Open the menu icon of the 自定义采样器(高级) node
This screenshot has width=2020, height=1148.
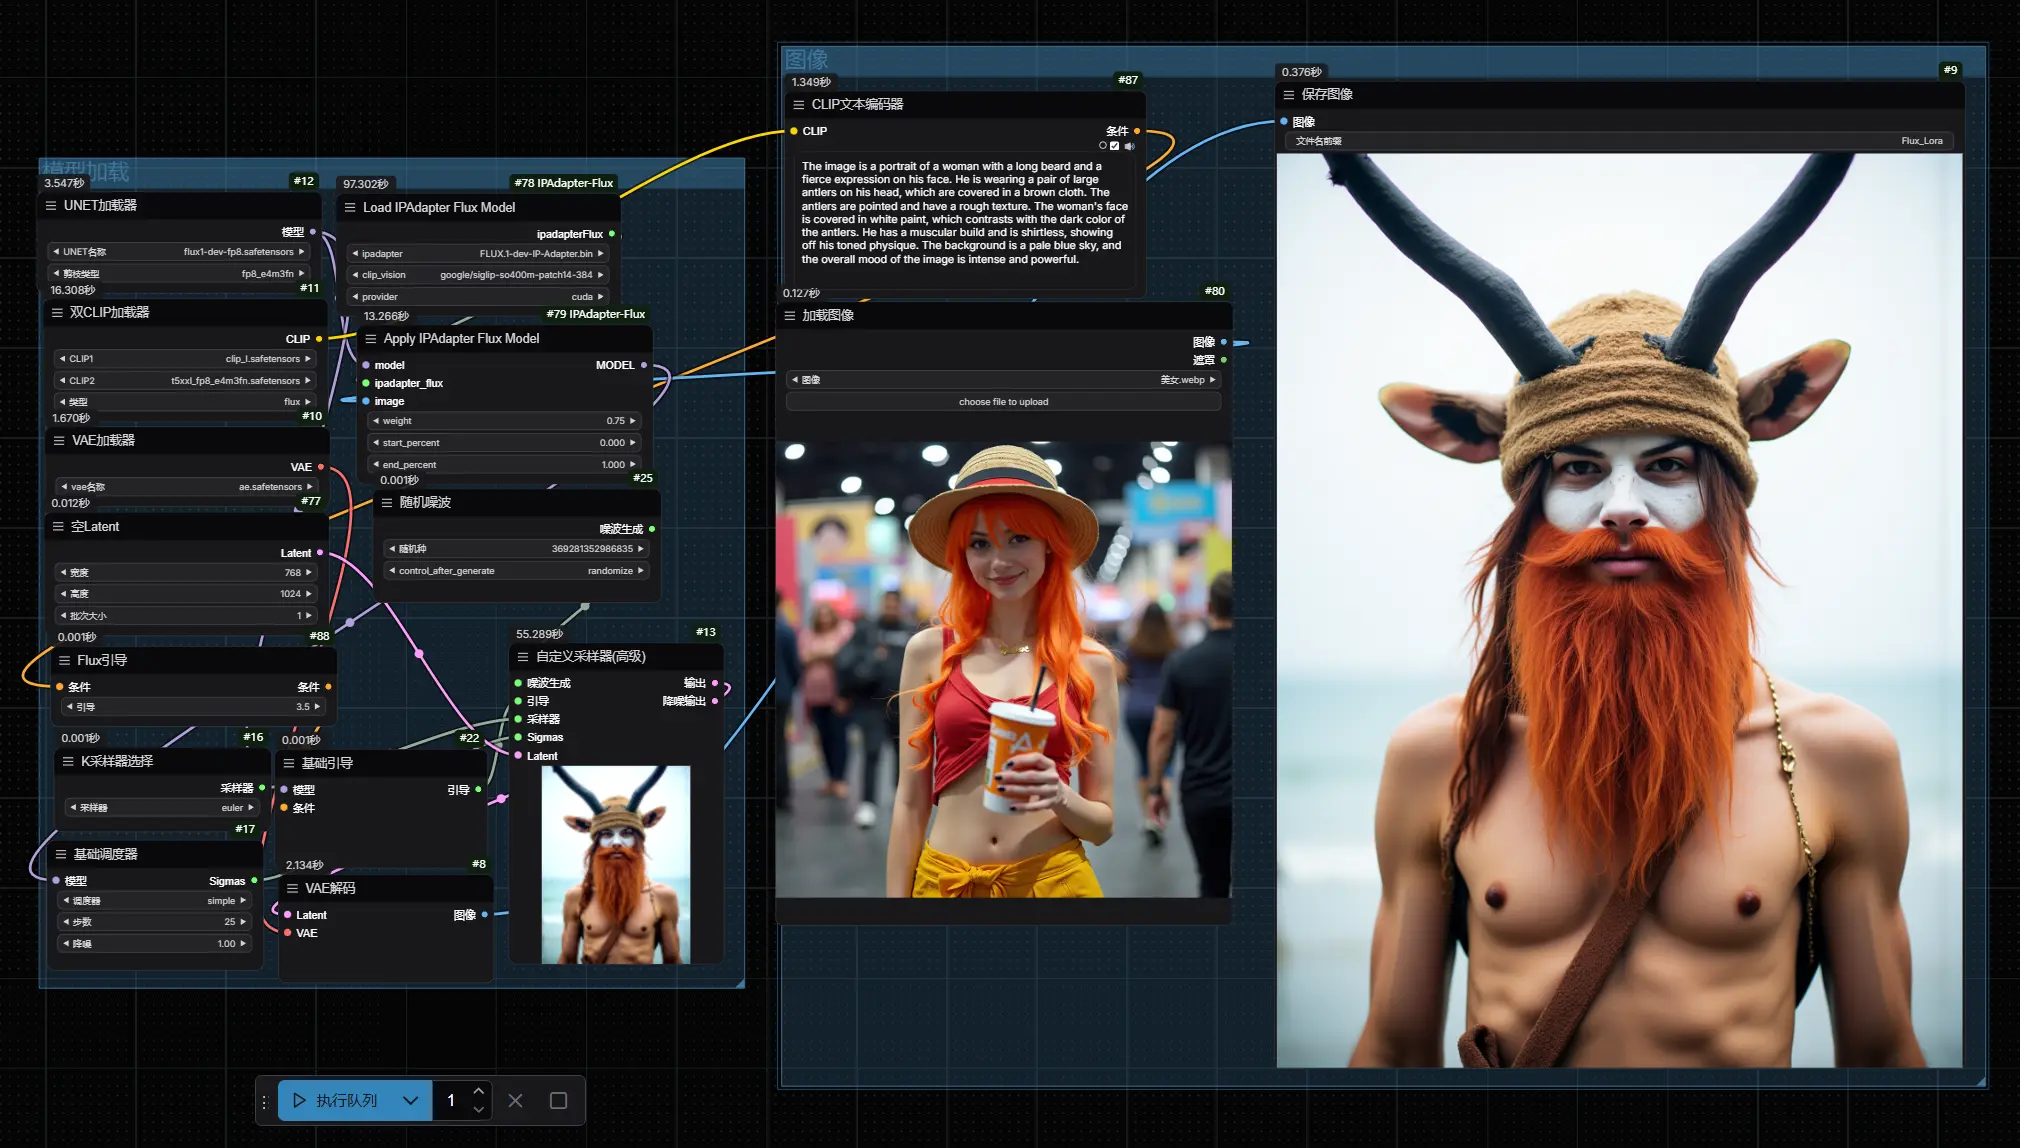(x=523, y=657)
